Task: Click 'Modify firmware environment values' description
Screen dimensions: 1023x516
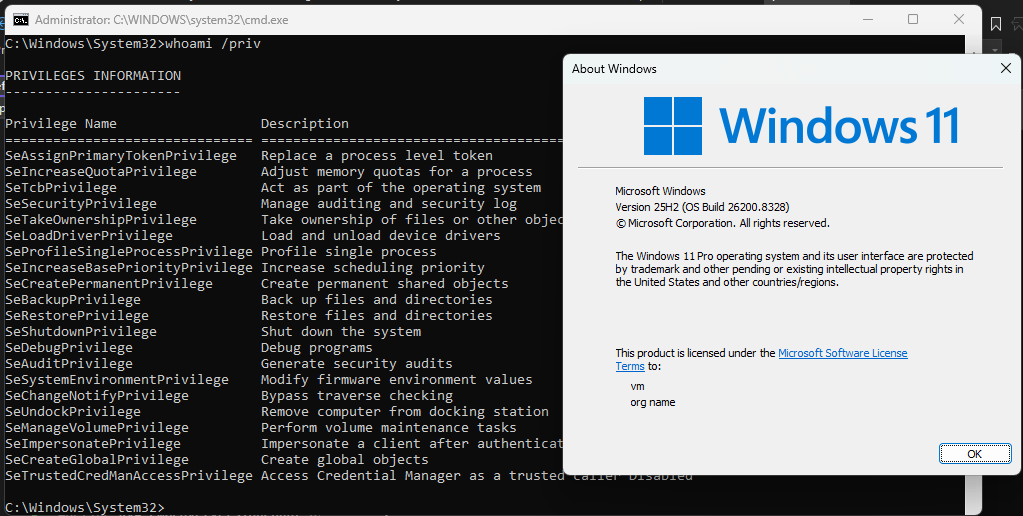Action: pos(397,380)
